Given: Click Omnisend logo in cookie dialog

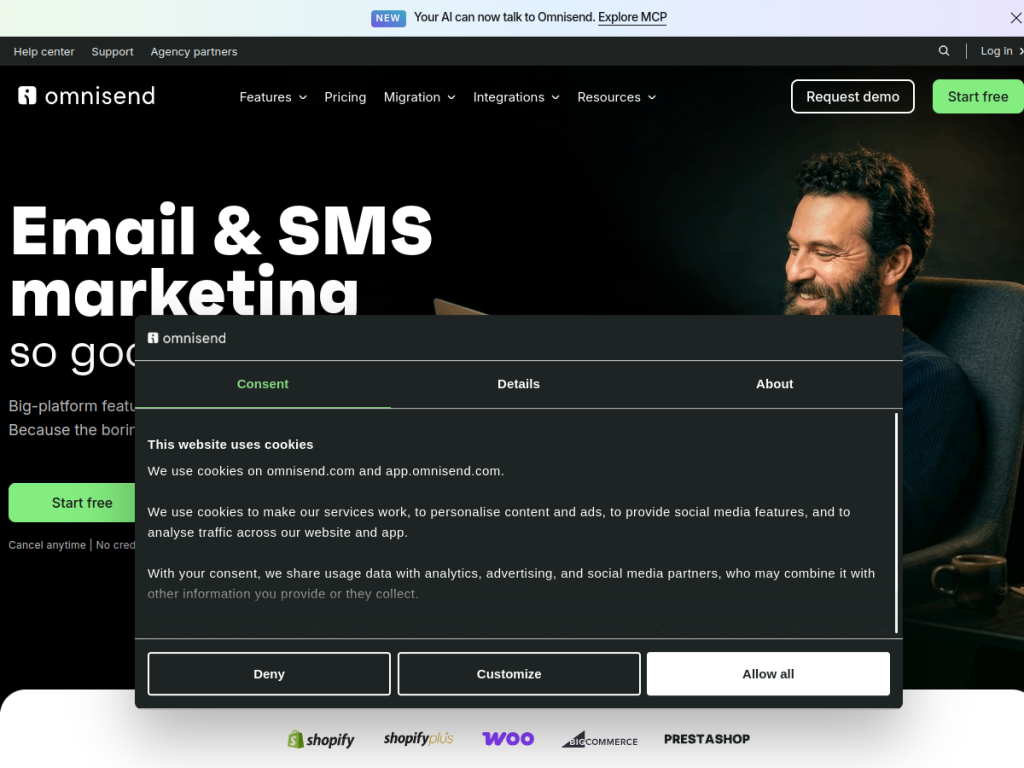Looking at the screenshot, I should coord(187,338).
